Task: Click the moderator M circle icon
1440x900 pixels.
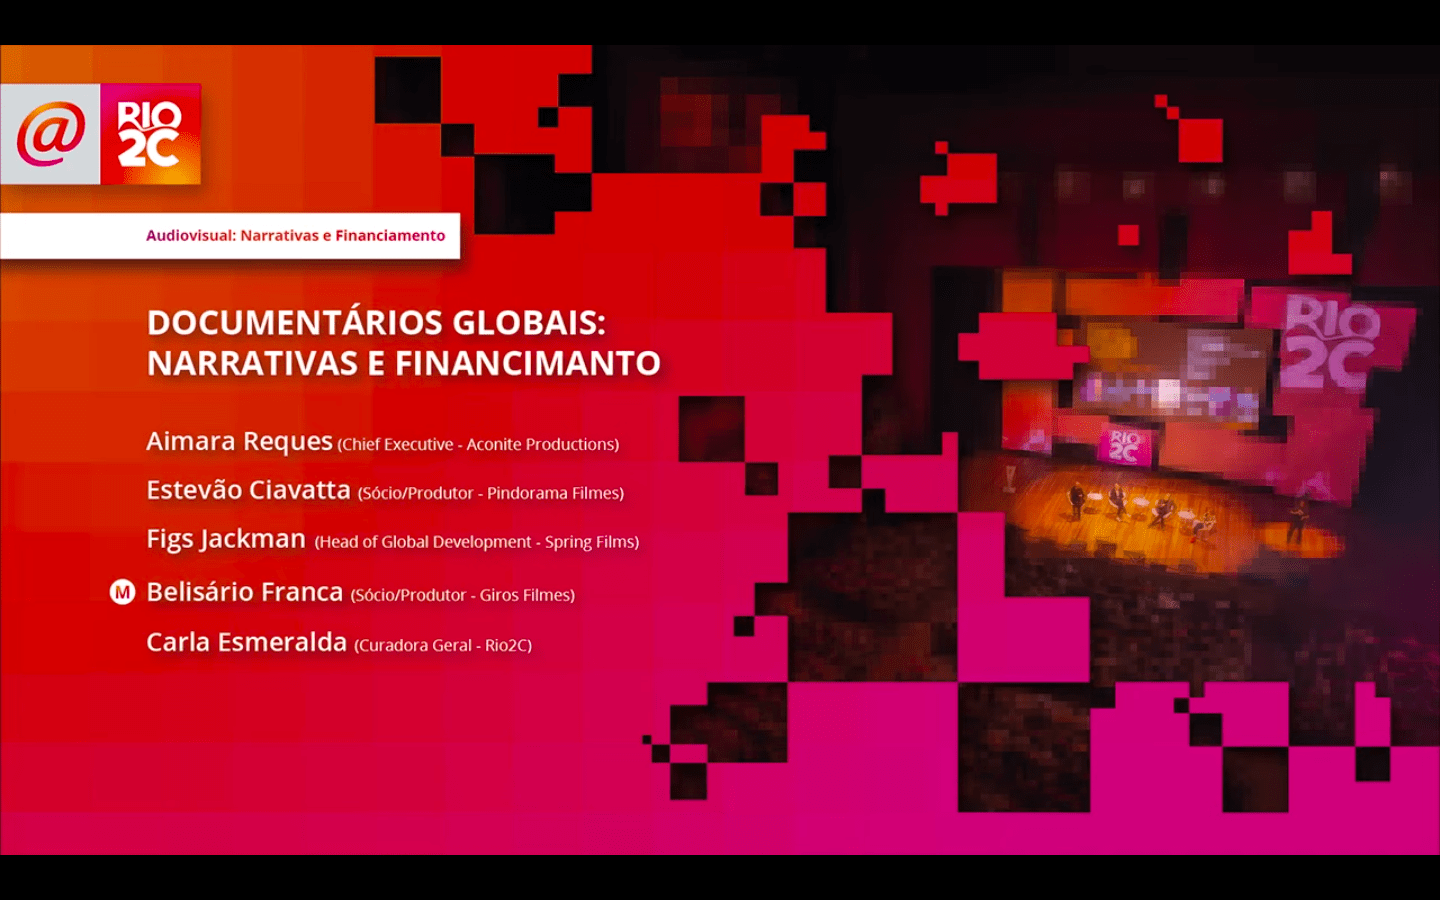Action: (122, 592)
